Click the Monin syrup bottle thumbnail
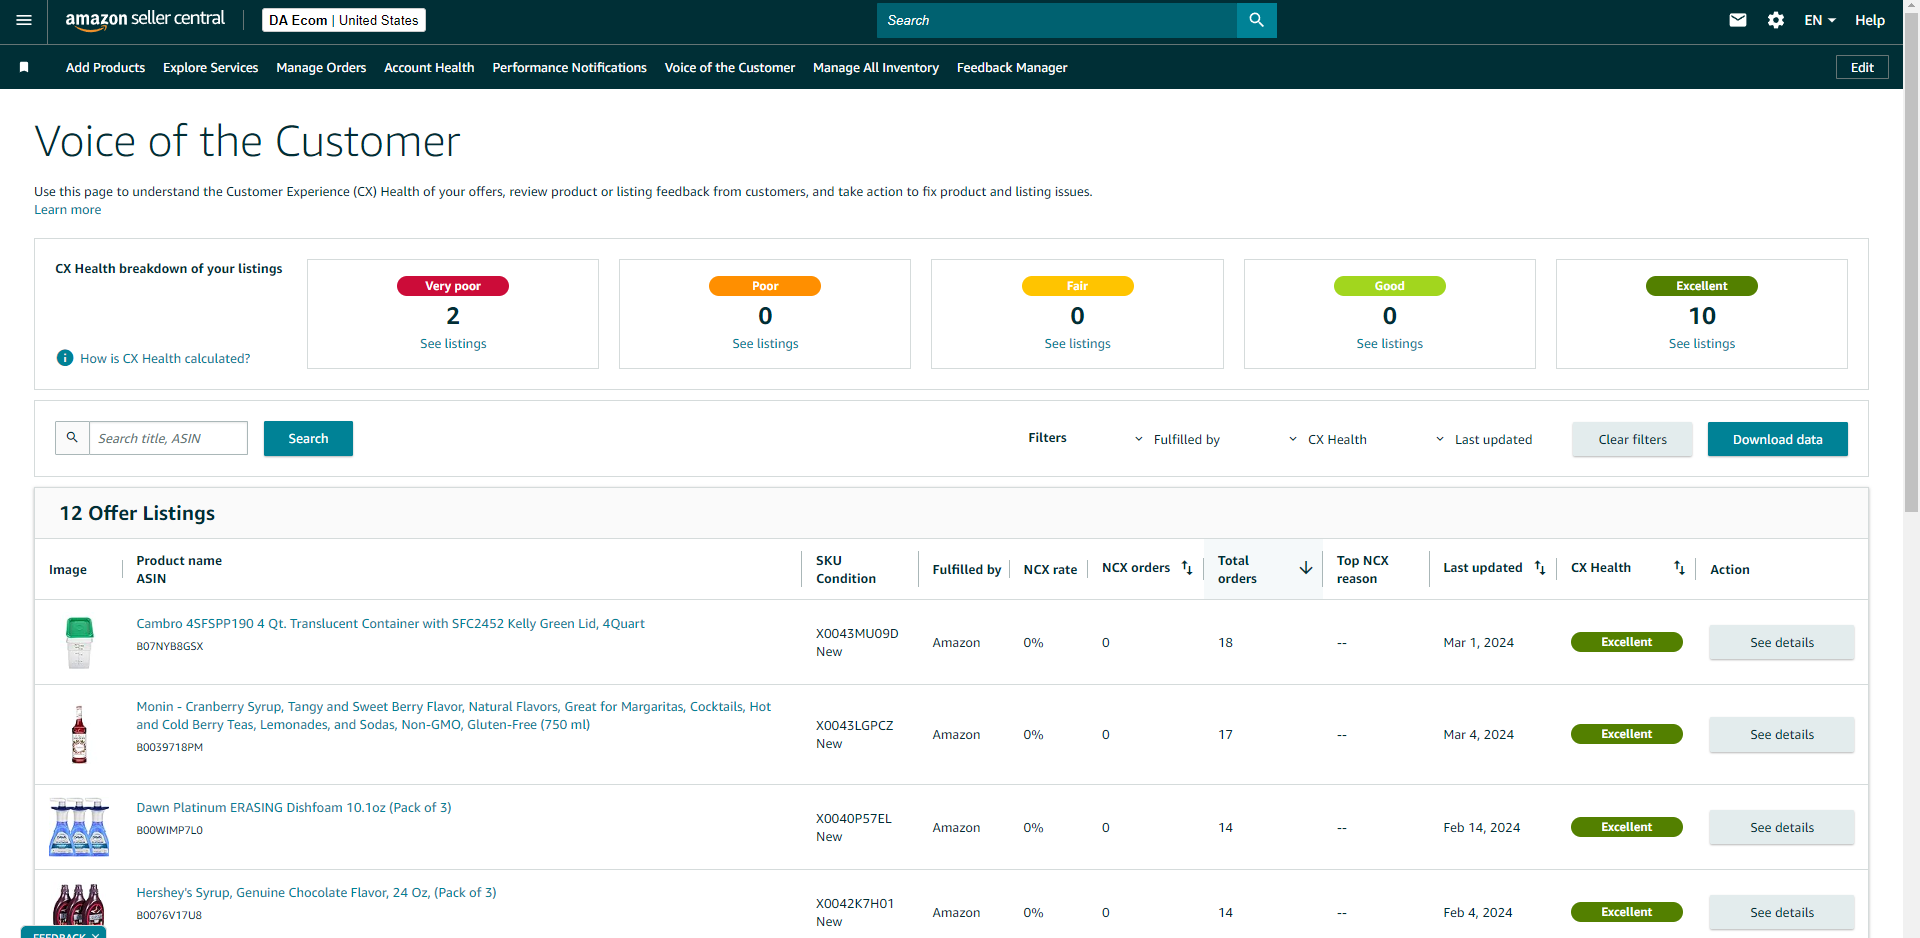1920x938 pixels. [79, 734]
